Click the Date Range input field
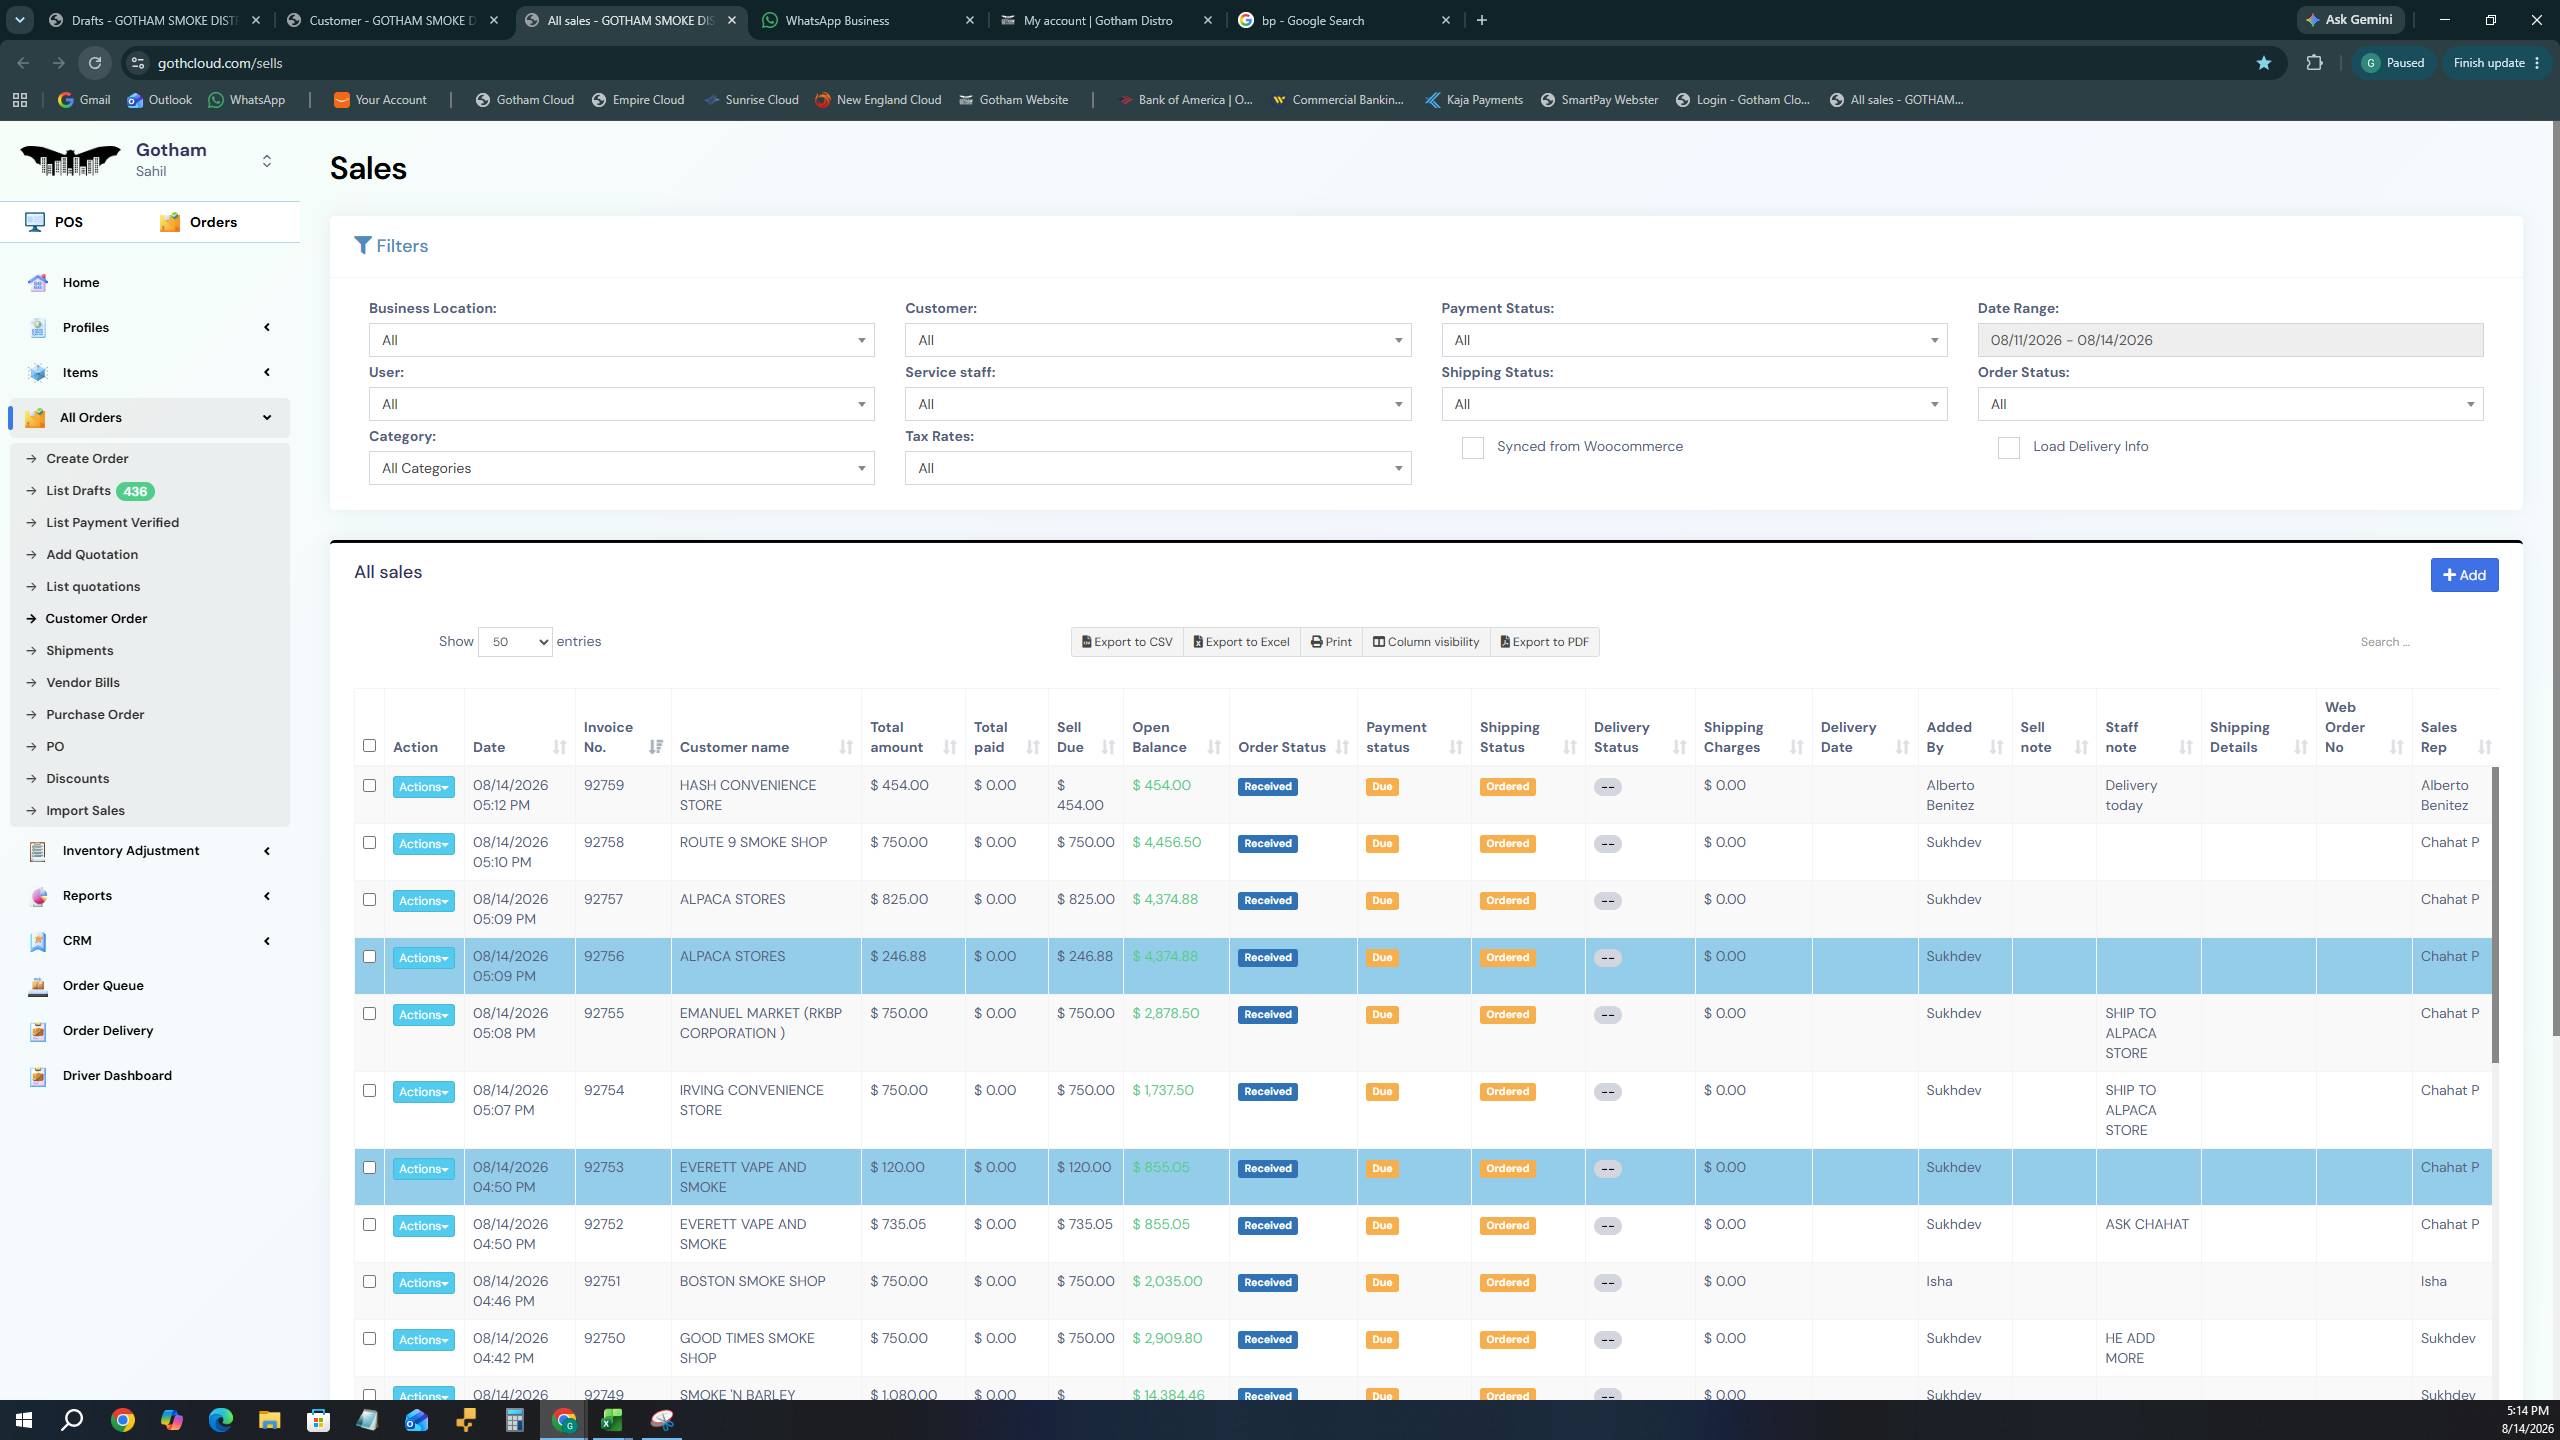The width and height of the screenshot is (2560, 1440). tap(2230, 340)
